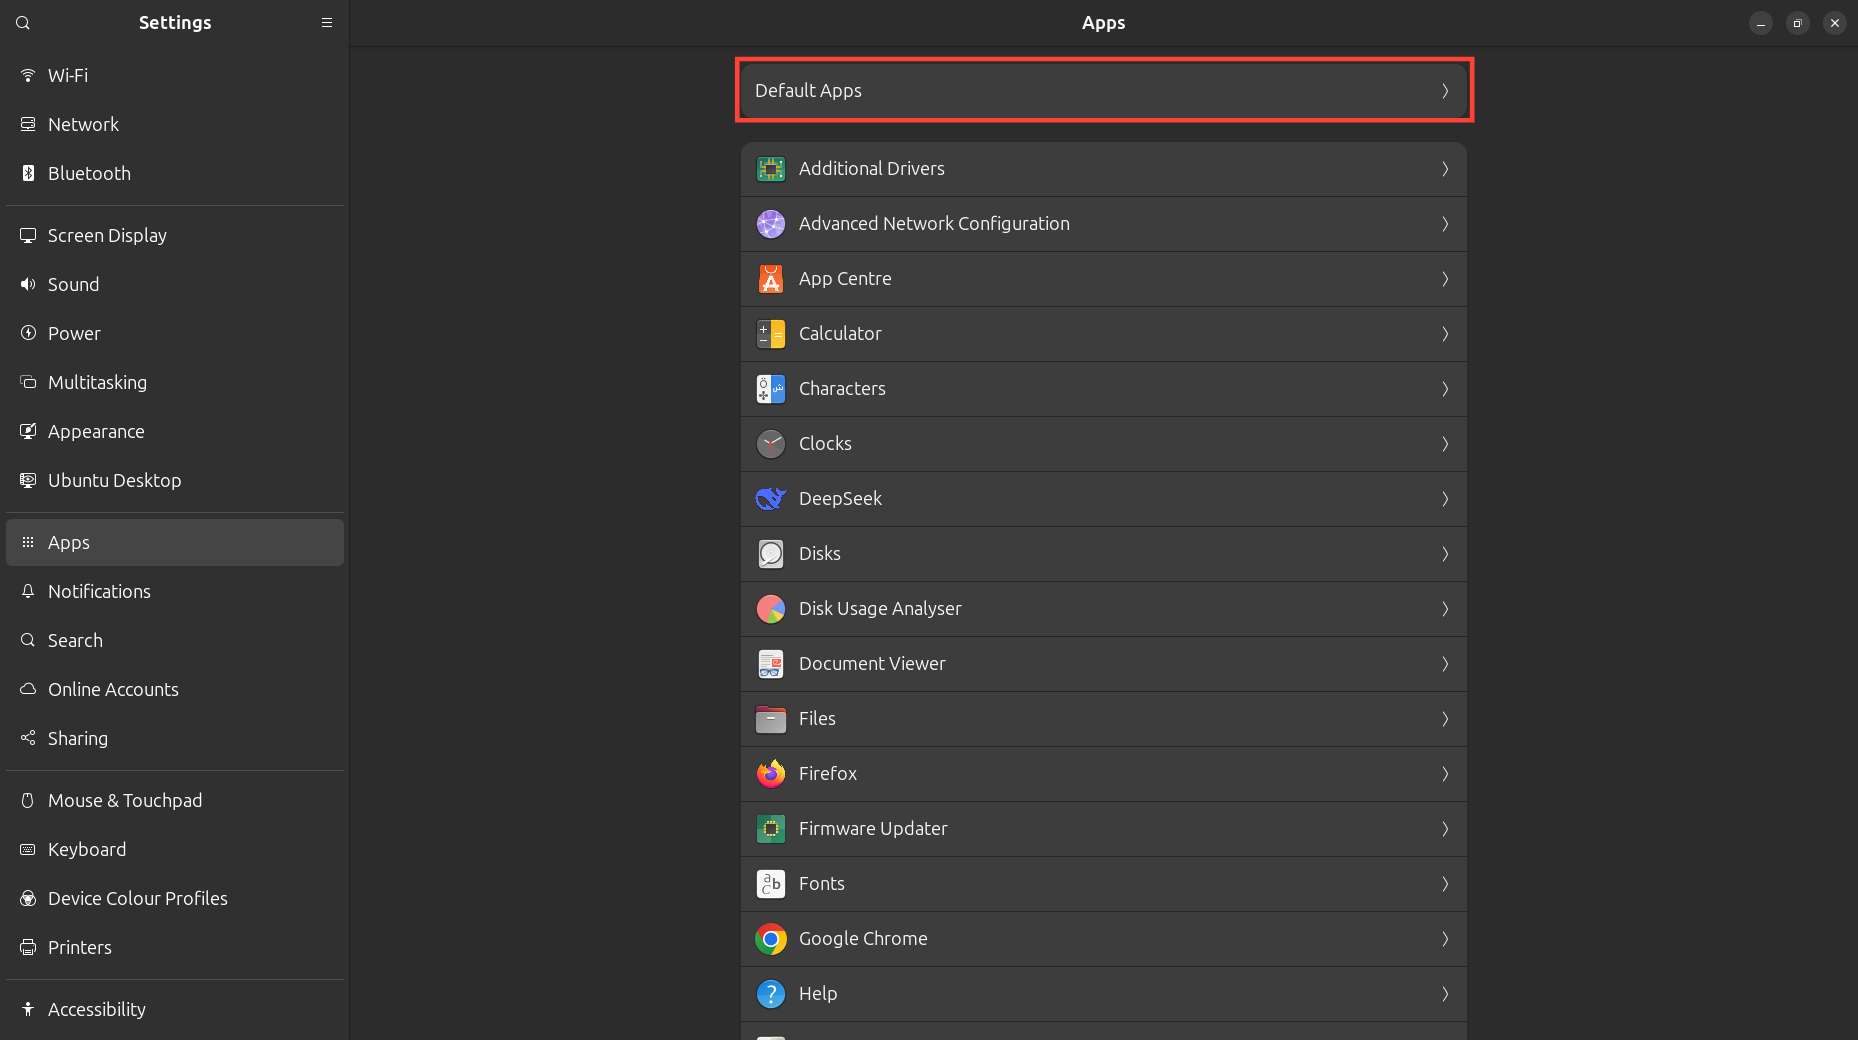Open Printers via the printer icon

28,948
